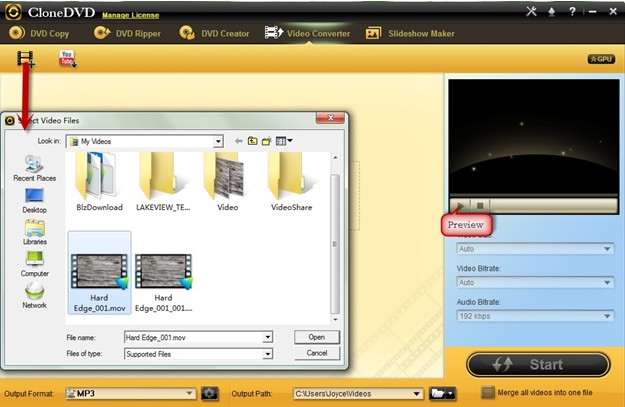Screen dimensions: 625x407
Task: Switch to the DVD Ripper tab
Action: (127, 33)
